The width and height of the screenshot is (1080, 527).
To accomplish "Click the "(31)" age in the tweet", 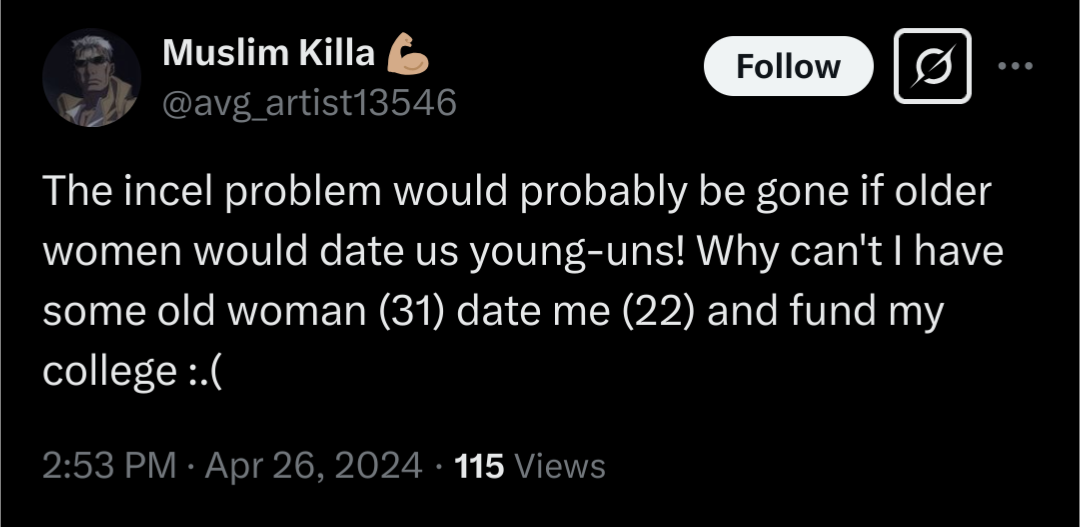I will click(413, 311).
